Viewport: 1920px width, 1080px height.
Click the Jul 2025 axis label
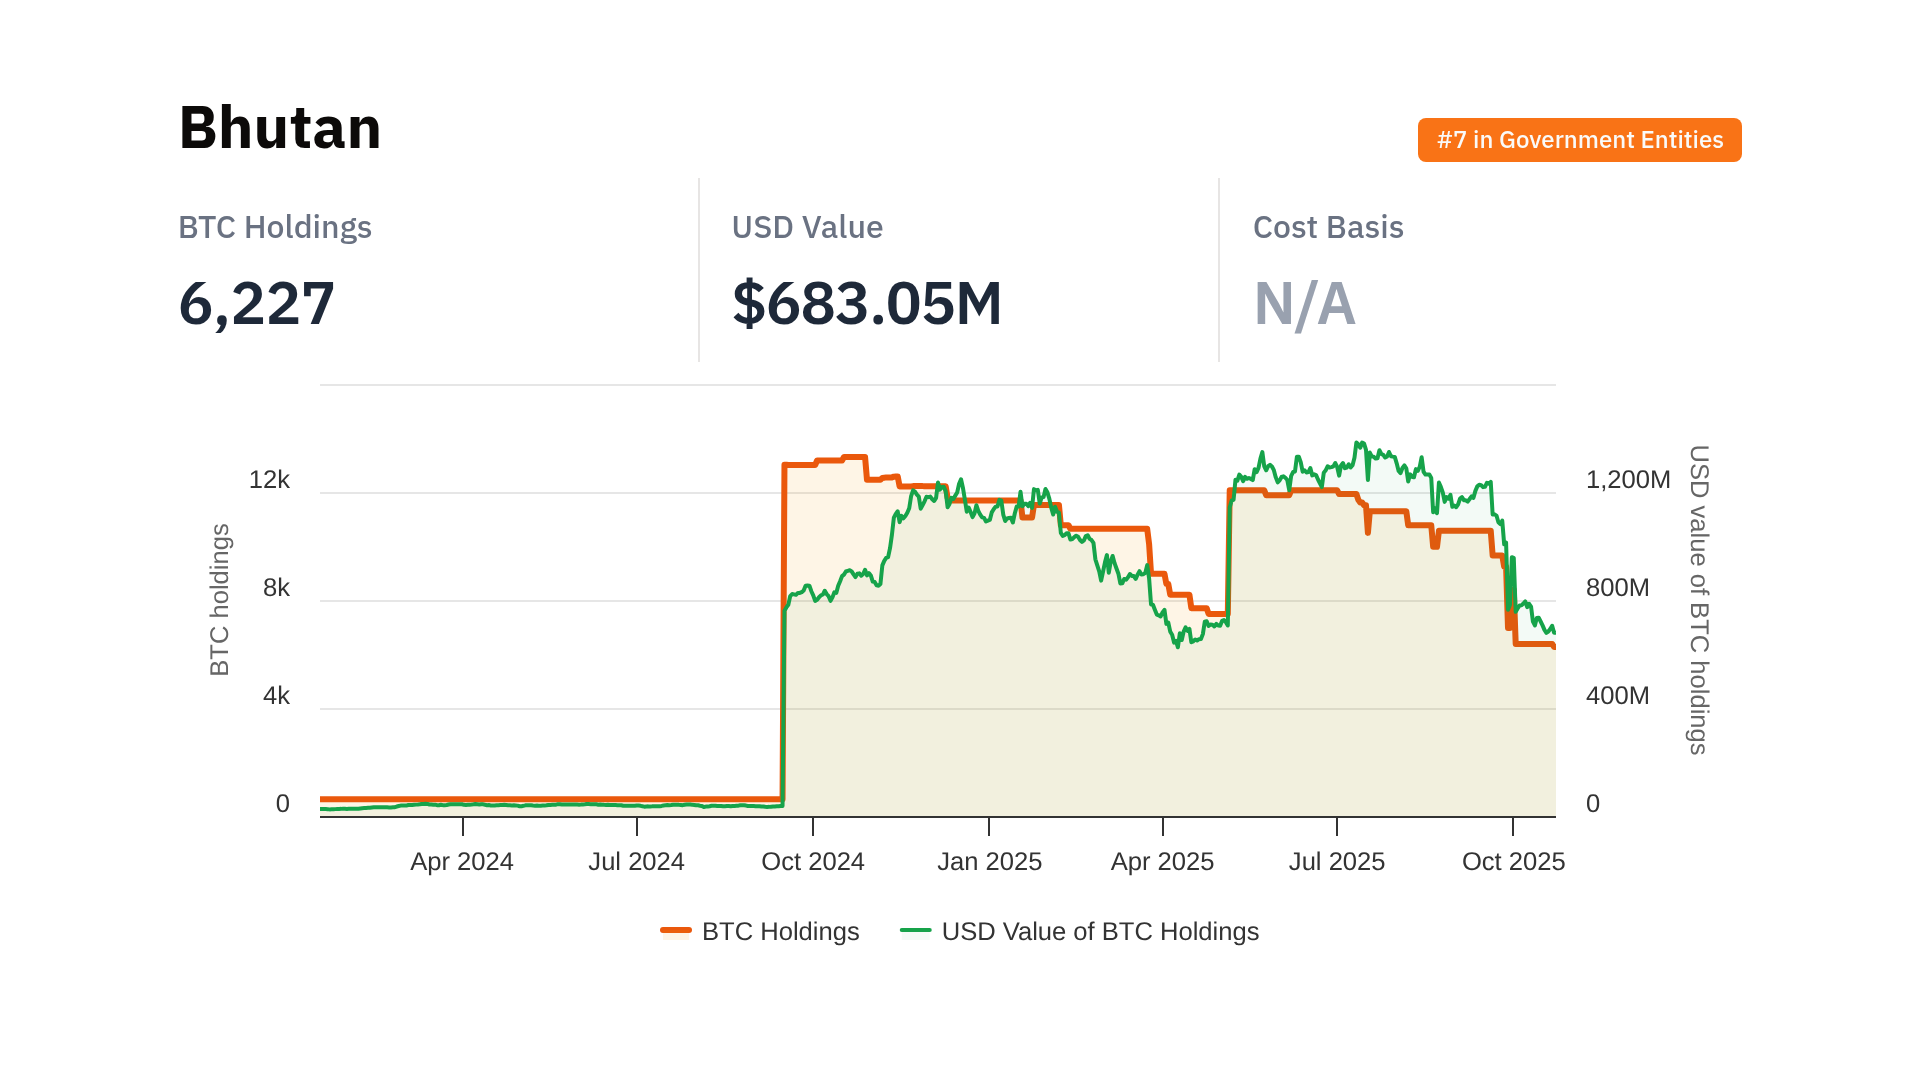click(1336, 861)
